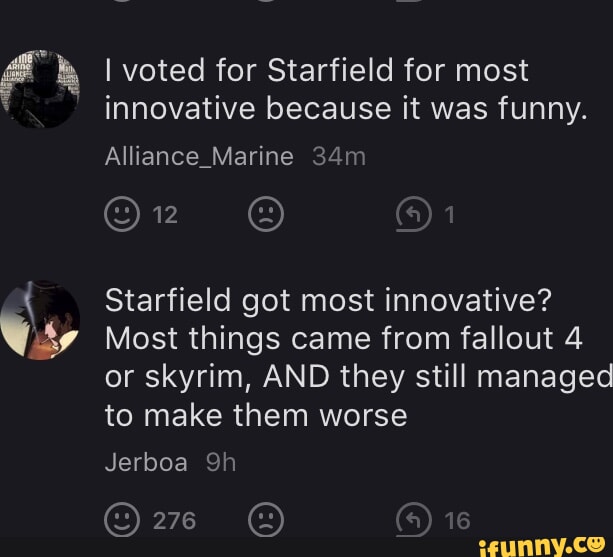
Task: Show the 16 replies to Jerboa
Action: [456, 520]
